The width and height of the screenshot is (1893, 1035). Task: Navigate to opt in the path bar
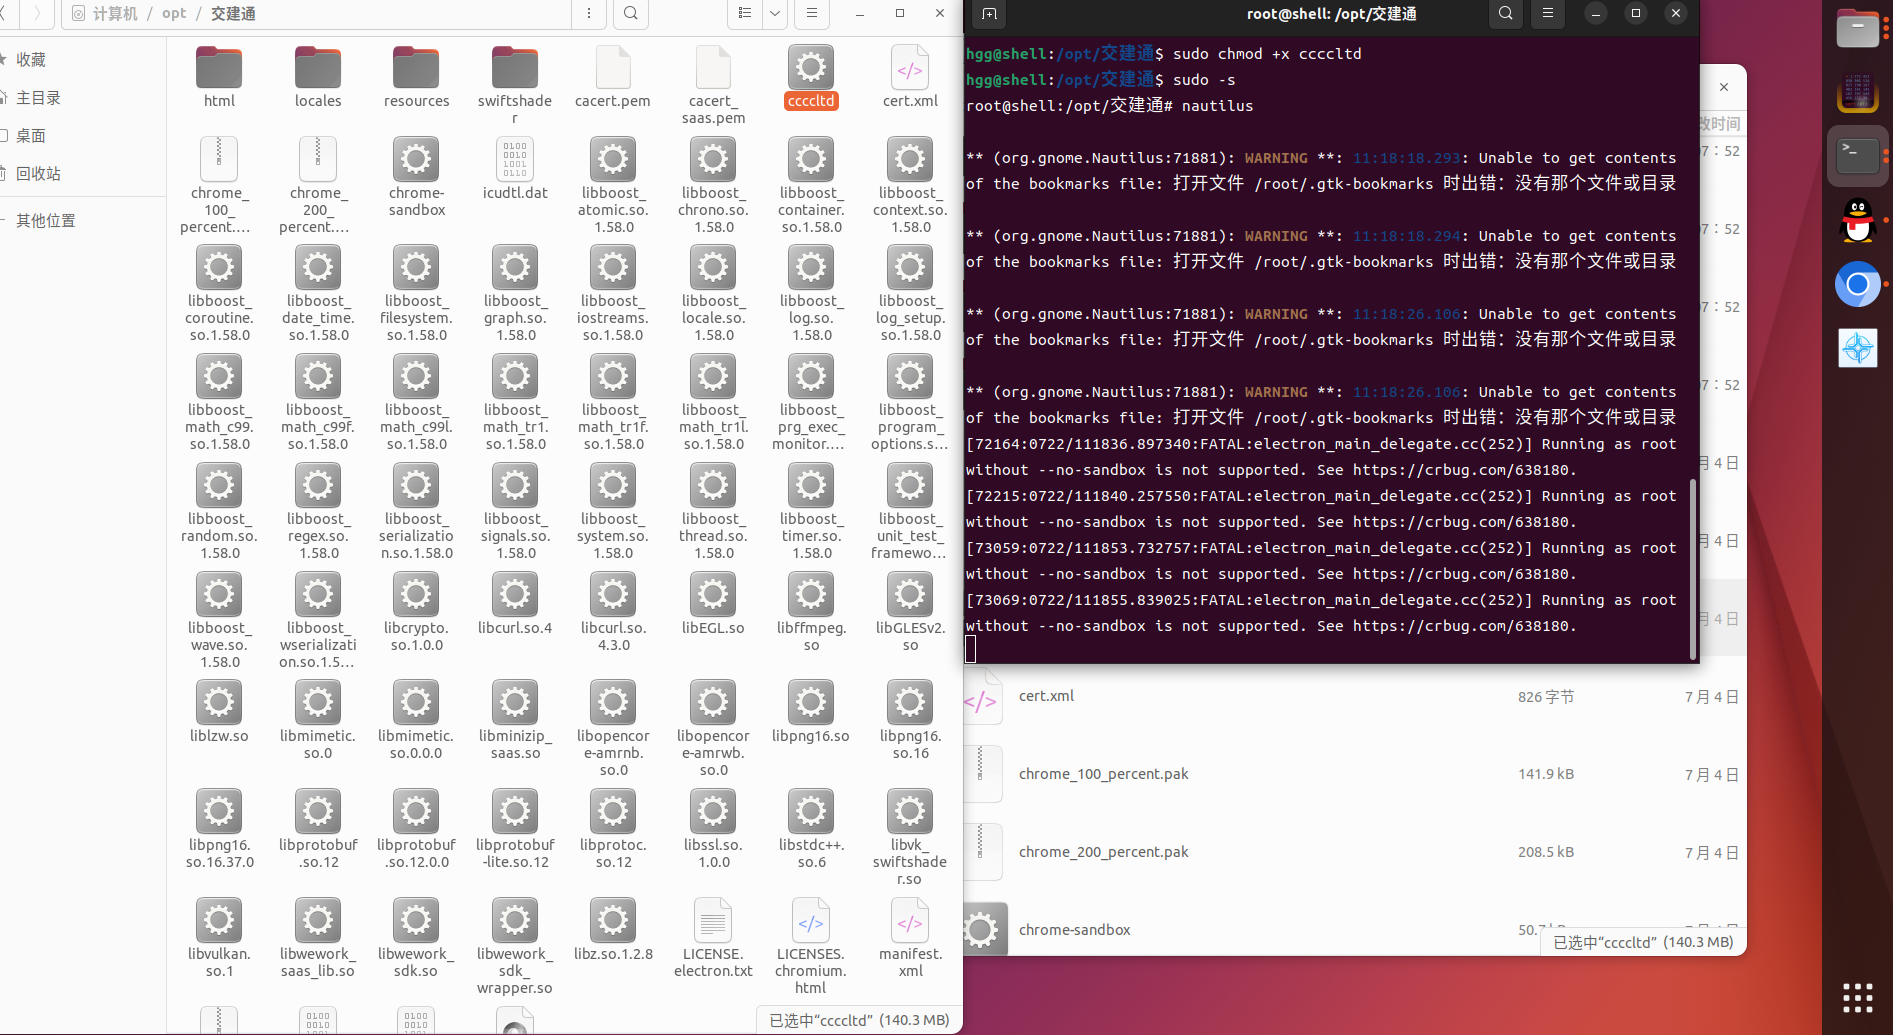pyautogui.click(x=174, y=14)
